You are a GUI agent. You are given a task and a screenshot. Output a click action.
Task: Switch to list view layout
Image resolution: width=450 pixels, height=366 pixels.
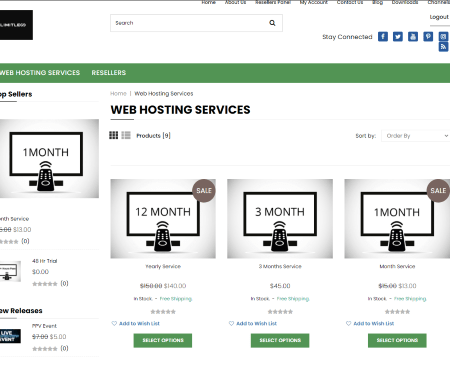(x=126, y=135)
